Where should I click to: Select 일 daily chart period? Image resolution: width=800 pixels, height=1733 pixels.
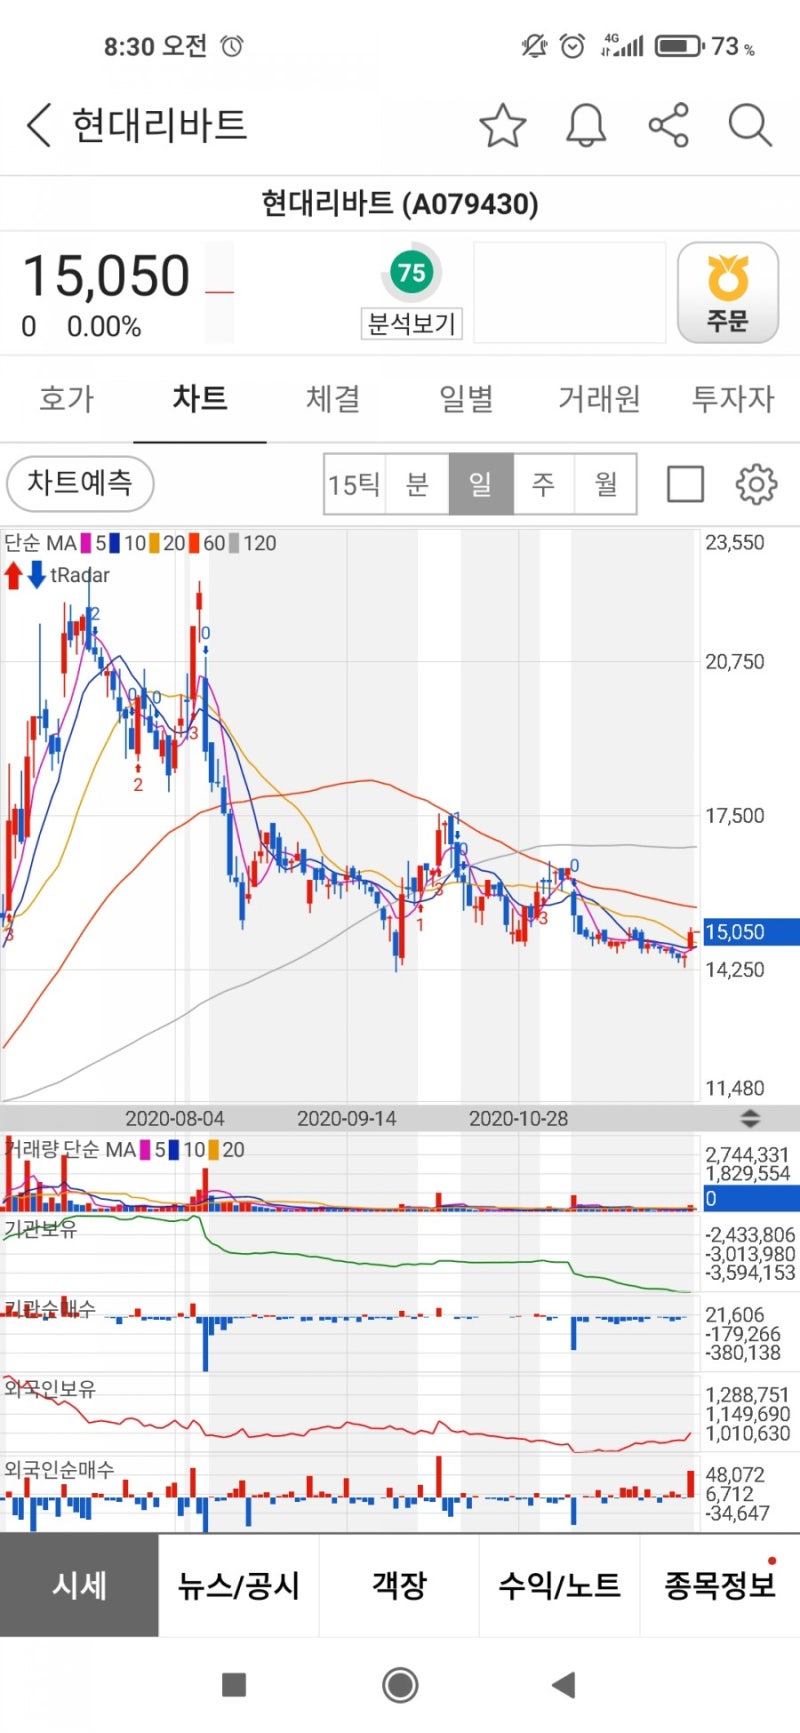[x=481, y=485]
